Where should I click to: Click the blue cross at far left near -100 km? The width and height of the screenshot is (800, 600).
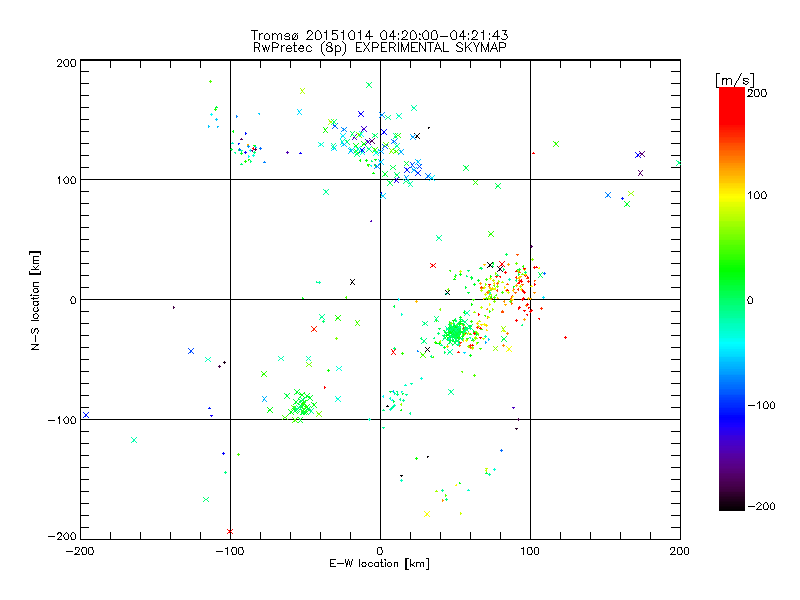coord(86,415)
